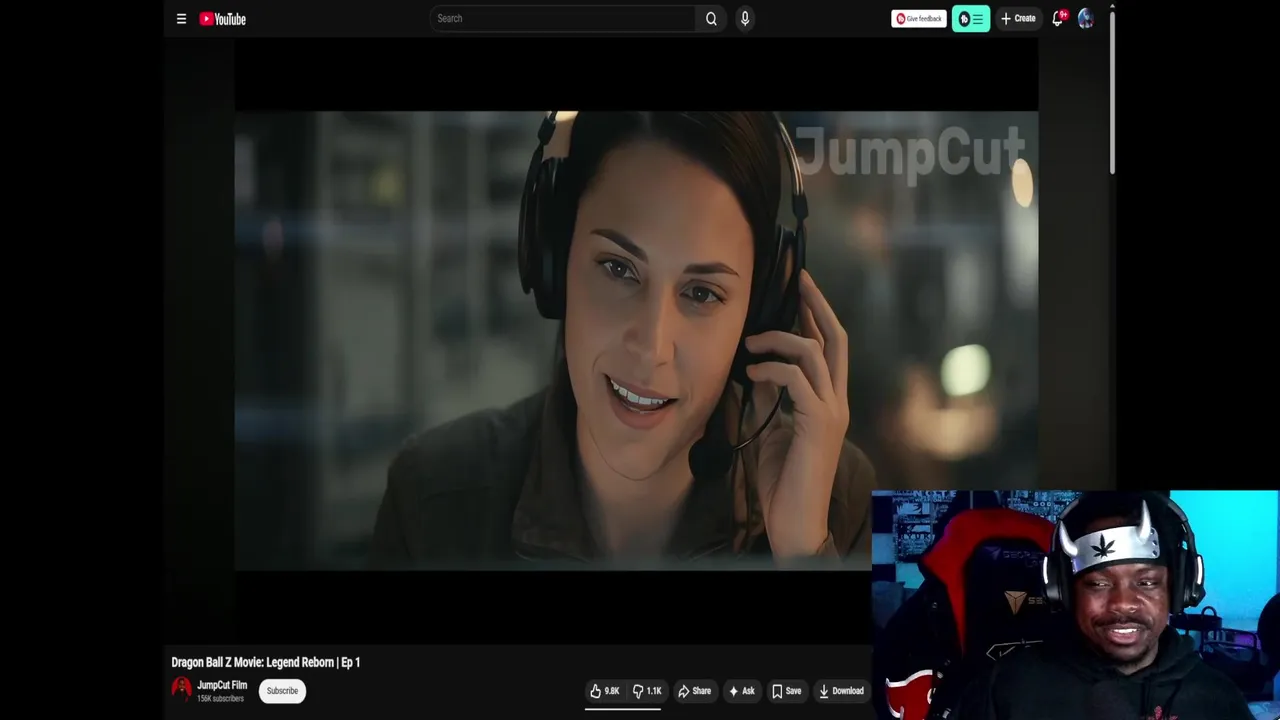Open the YouTube hamburger guide menu

point(181,18)
